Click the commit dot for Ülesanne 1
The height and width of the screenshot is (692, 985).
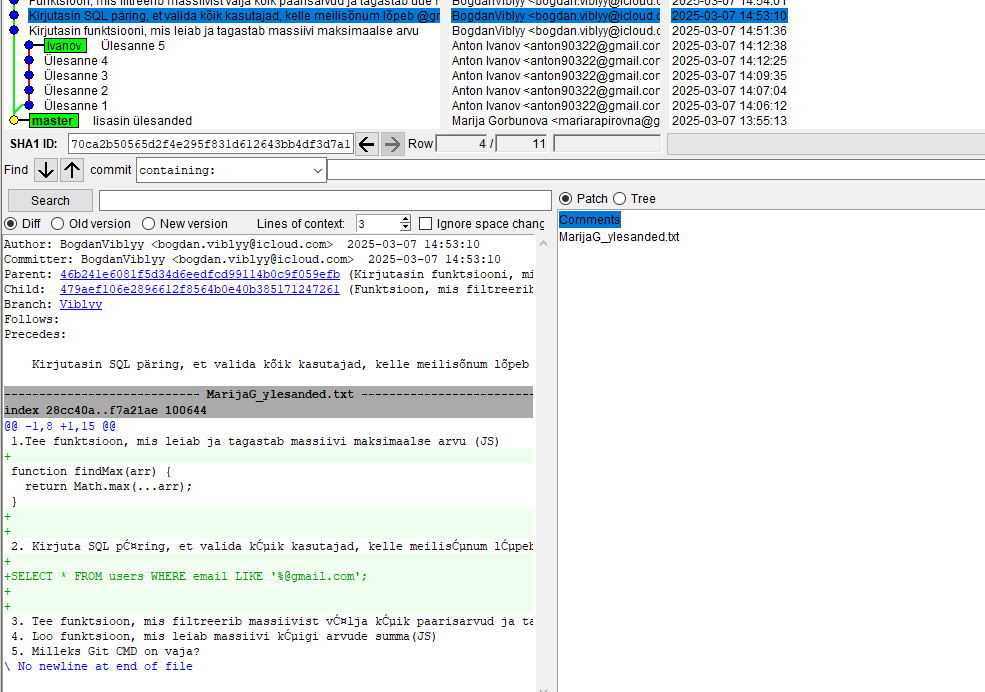point(29,105)
